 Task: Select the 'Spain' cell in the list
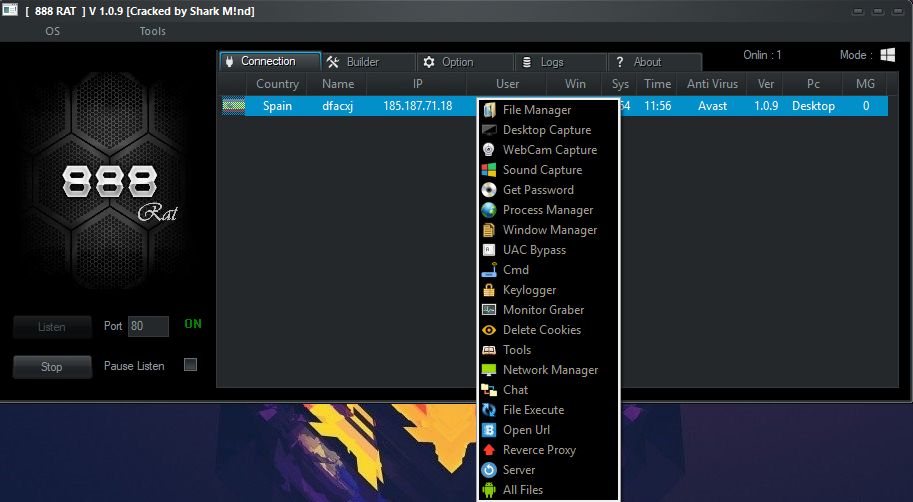(277, 106)
